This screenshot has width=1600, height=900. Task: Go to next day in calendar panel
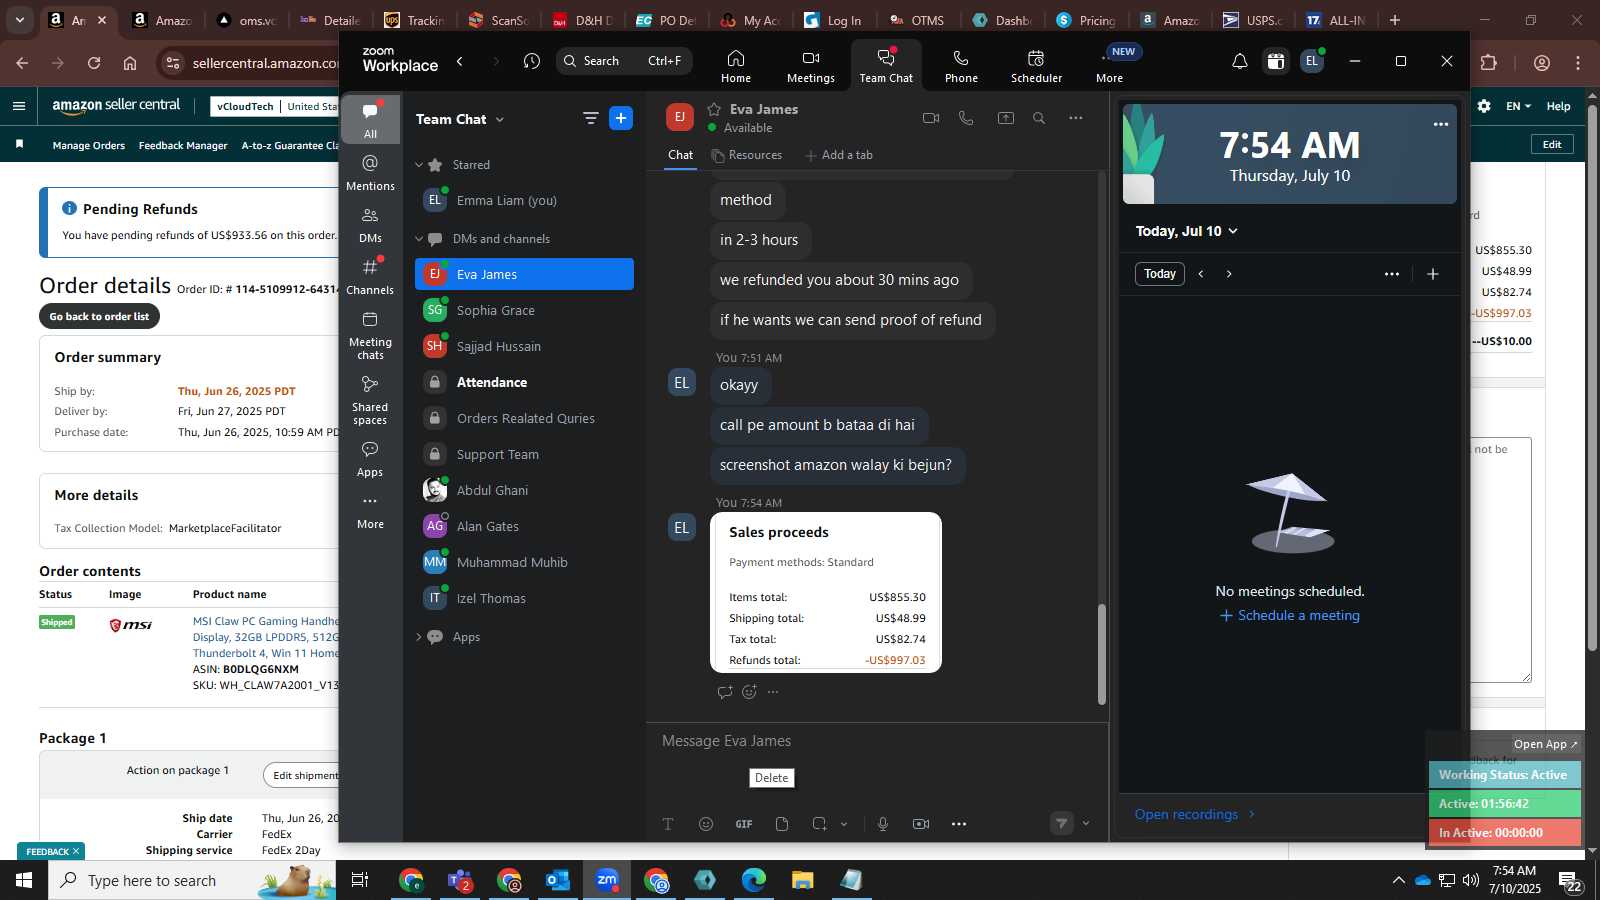point(1229,274)
